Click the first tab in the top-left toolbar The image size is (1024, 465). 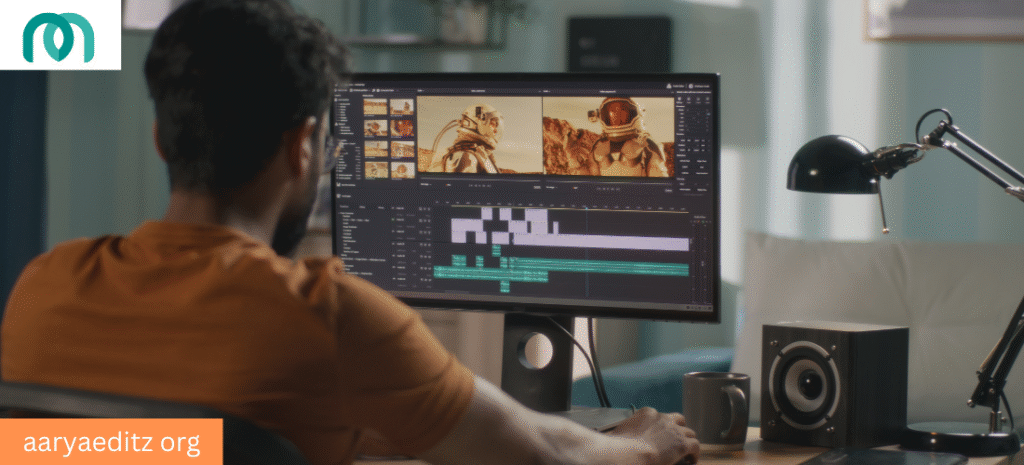coord(350,90)
